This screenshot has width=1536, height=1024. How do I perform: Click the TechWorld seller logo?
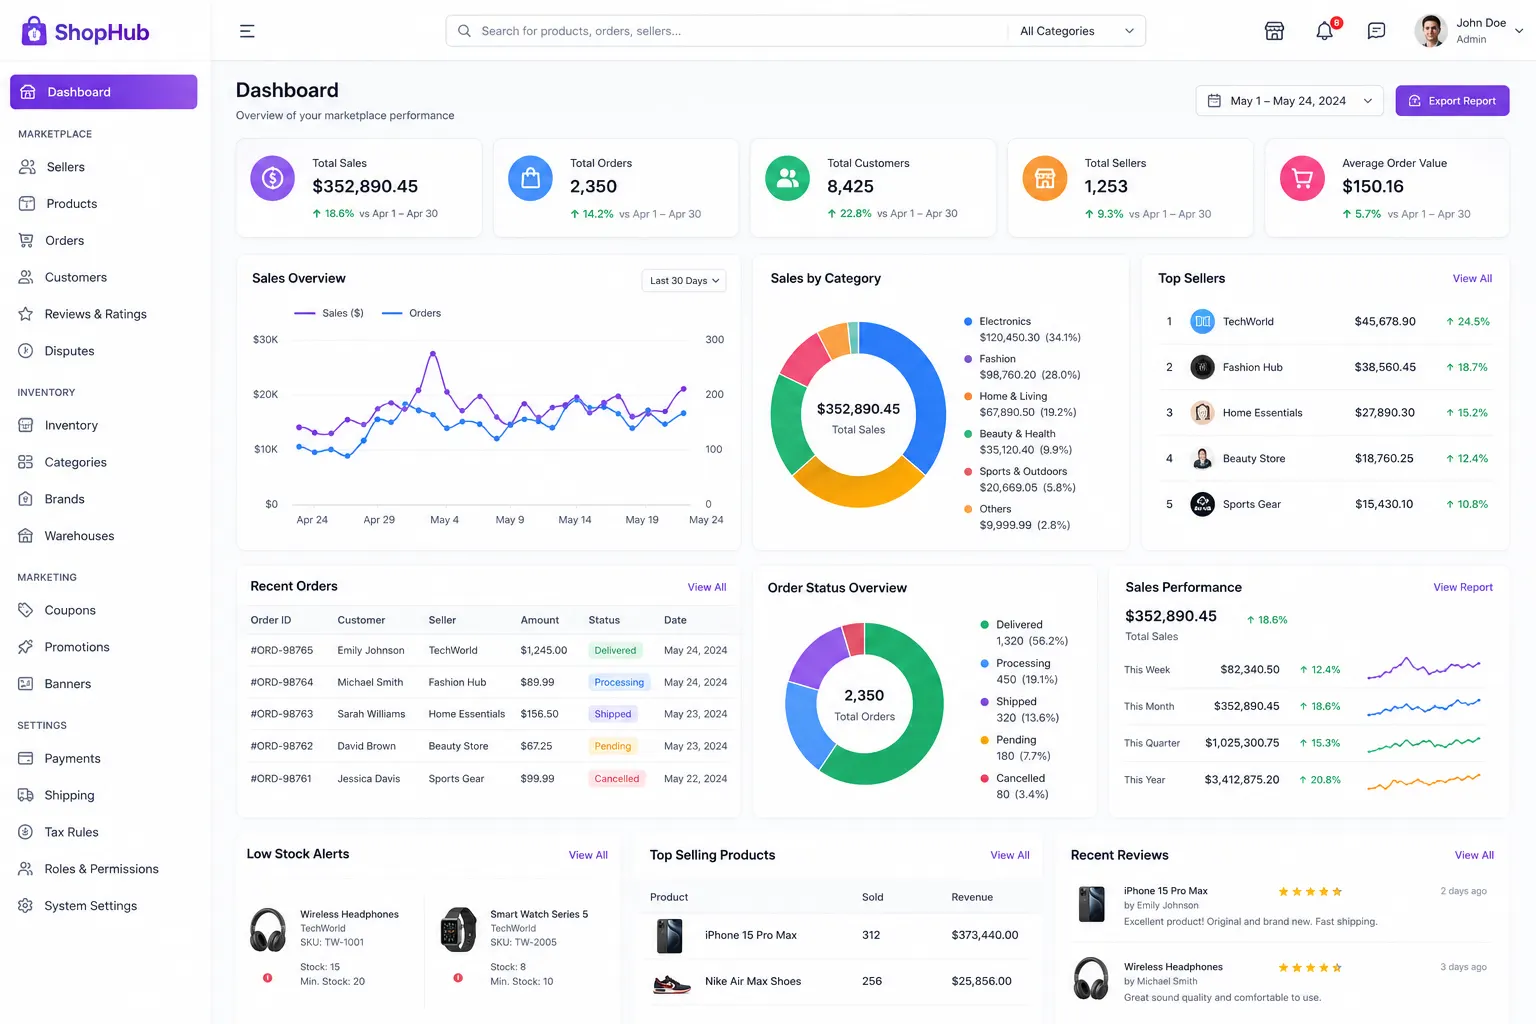1202,321
